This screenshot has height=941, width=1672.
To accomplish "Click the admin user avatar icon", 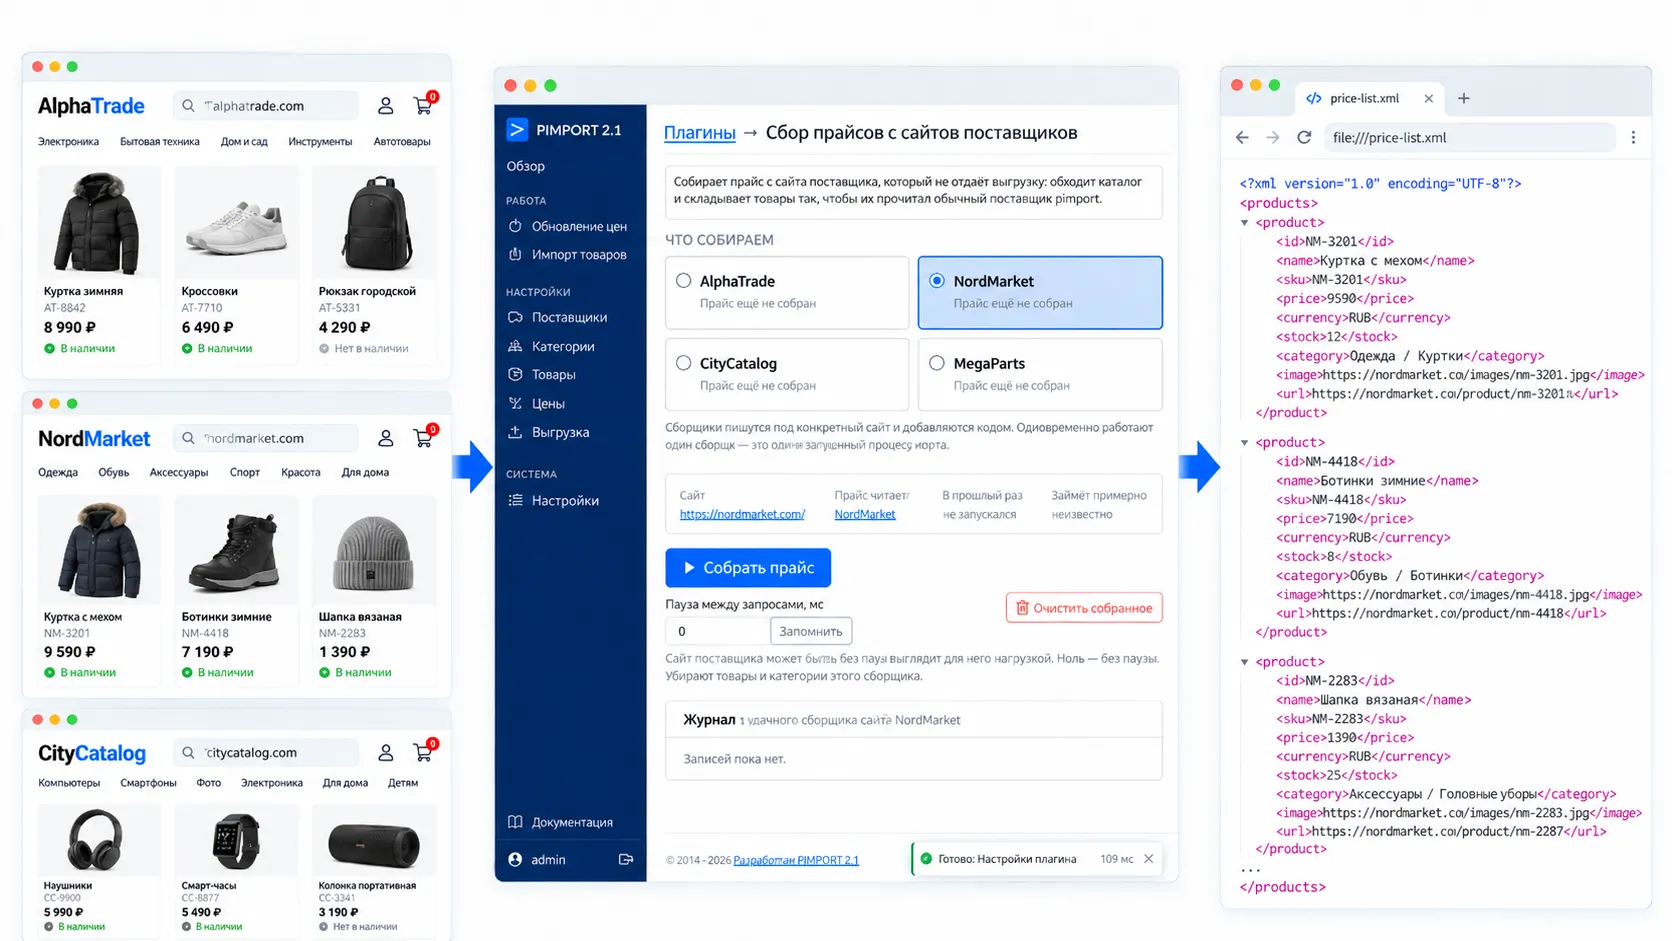I will [515, 859].
